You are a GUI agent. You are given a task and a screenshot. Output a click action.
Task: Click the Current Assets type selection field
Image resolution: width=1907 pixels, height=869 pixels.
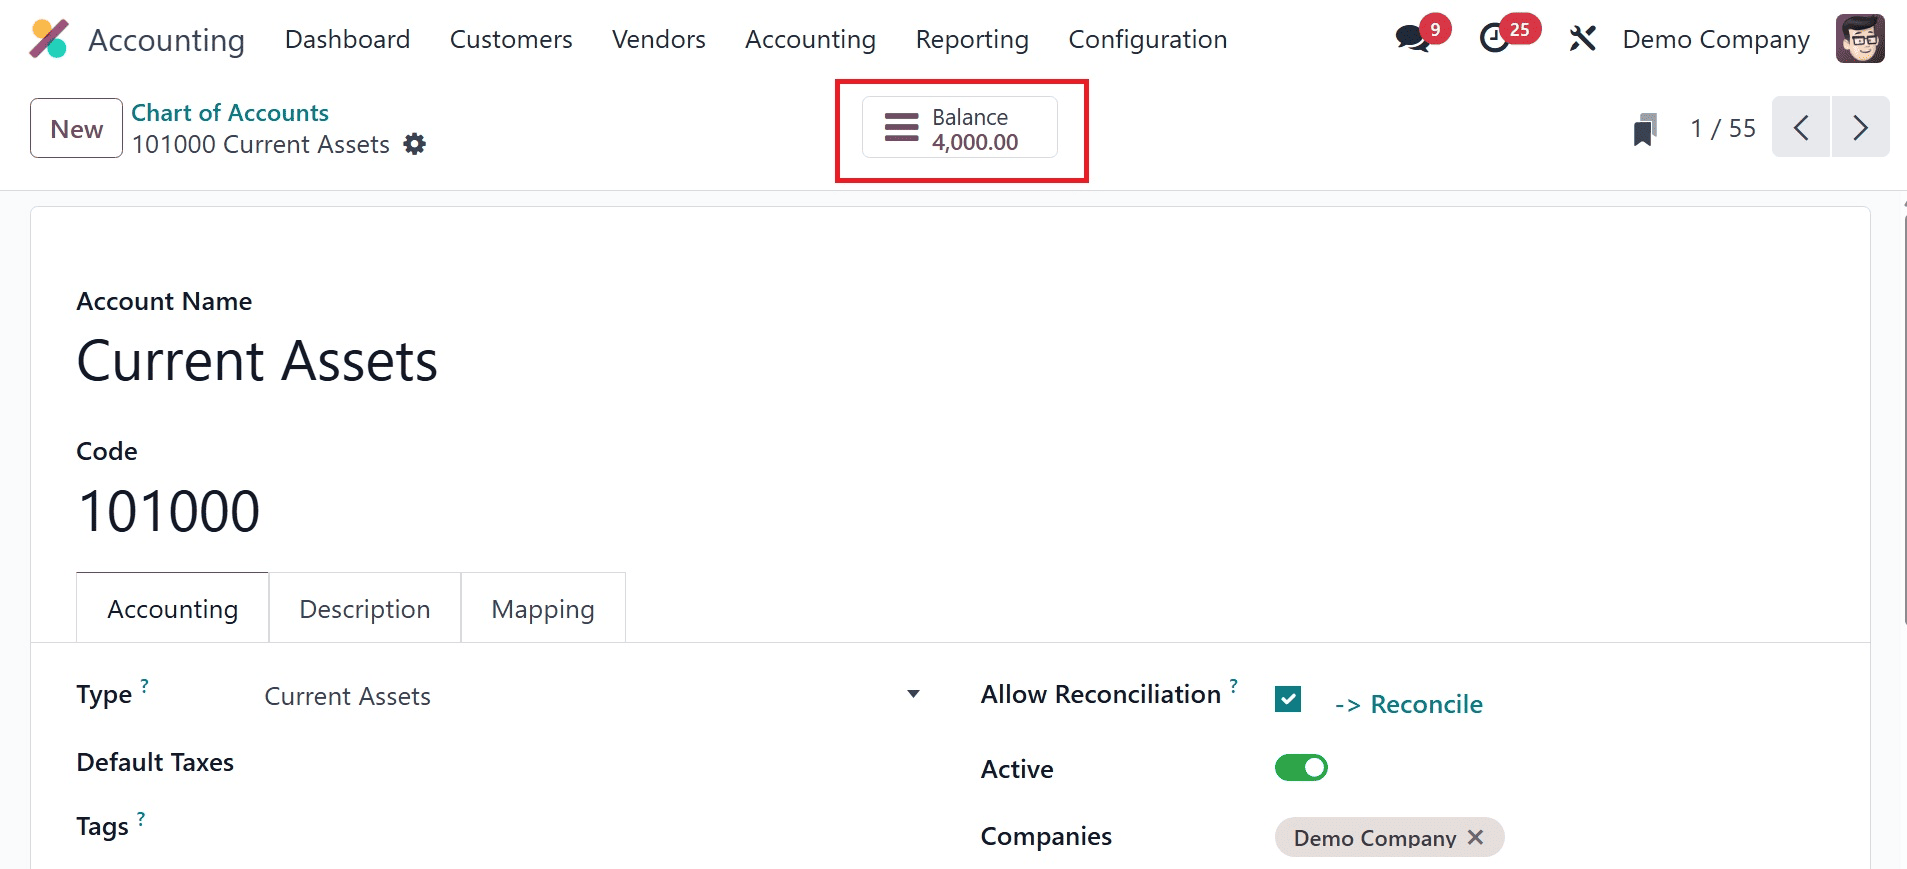click(590, 696)
